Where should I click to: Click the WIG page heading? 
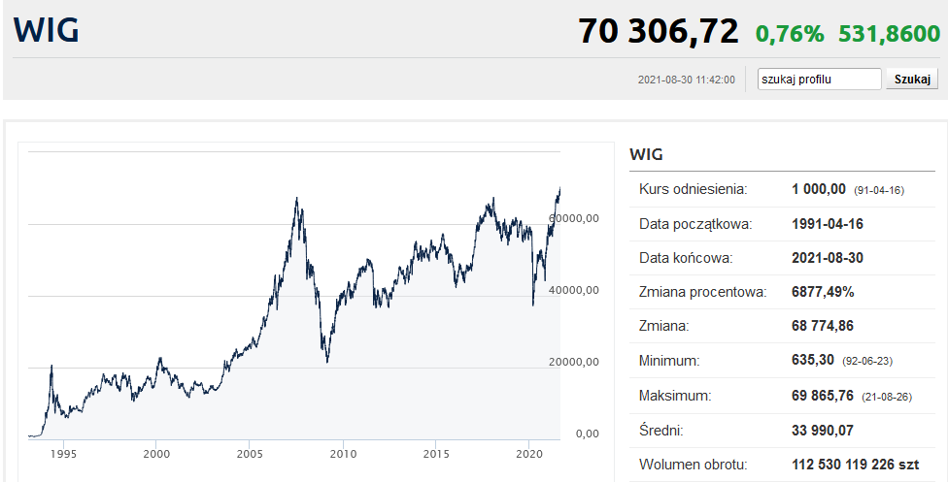click(46, 30)
